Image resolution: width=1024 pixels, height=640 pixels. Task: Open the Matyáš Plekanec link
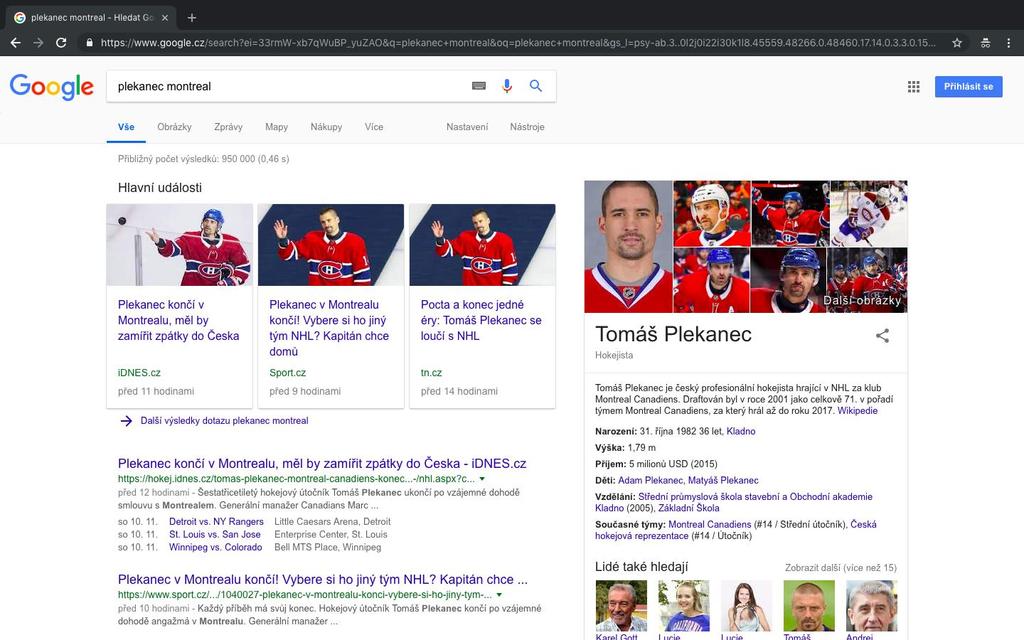pyautogui.click(x=723, y=481)
